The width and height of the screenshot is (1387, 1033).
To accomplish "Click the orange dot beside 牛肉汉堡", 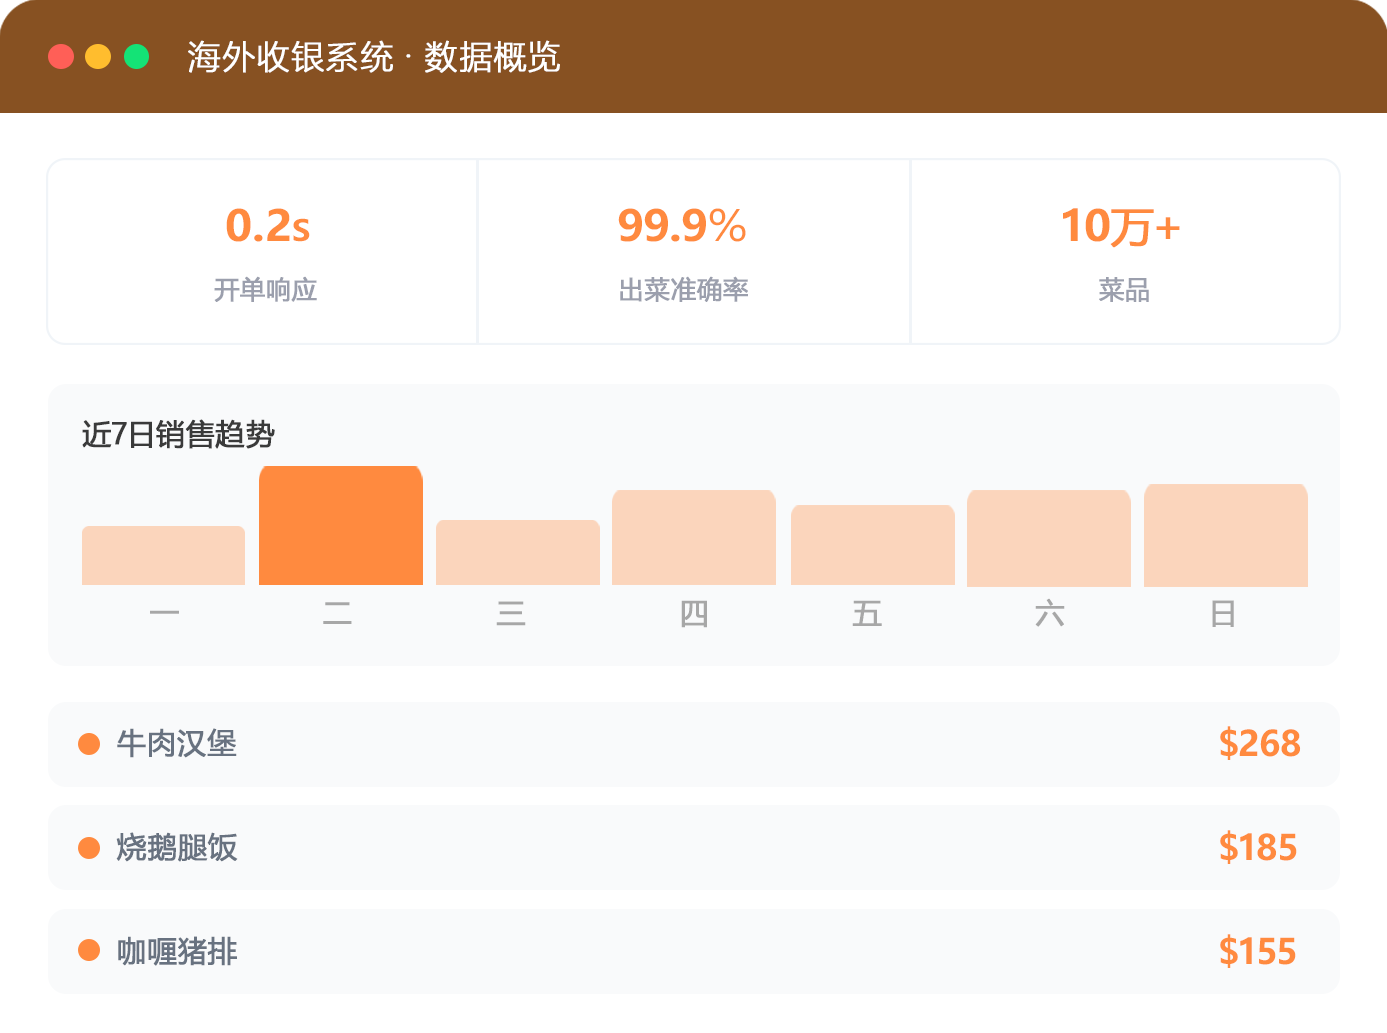I will tap(89, 744).
